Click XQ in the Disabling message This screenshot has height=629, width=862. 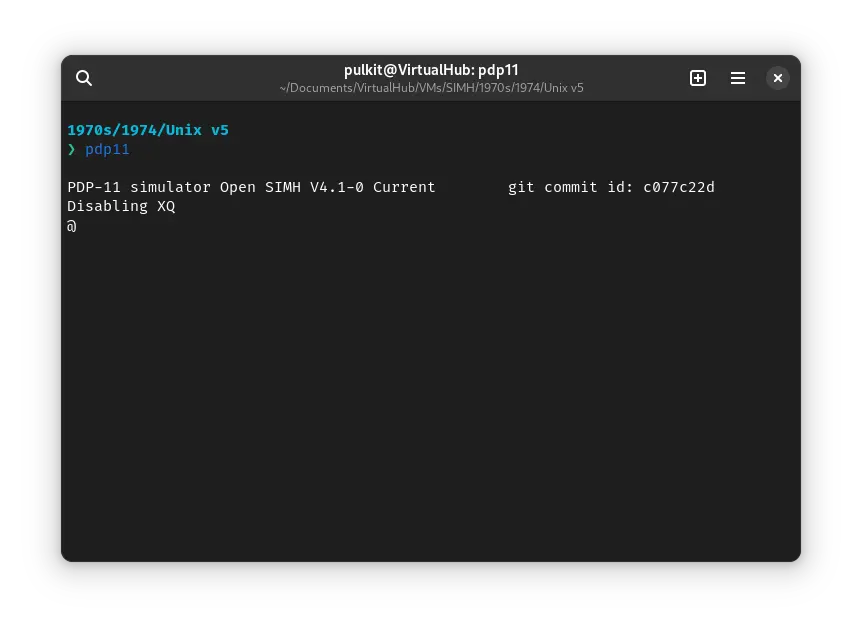click(x=166, y=206)
